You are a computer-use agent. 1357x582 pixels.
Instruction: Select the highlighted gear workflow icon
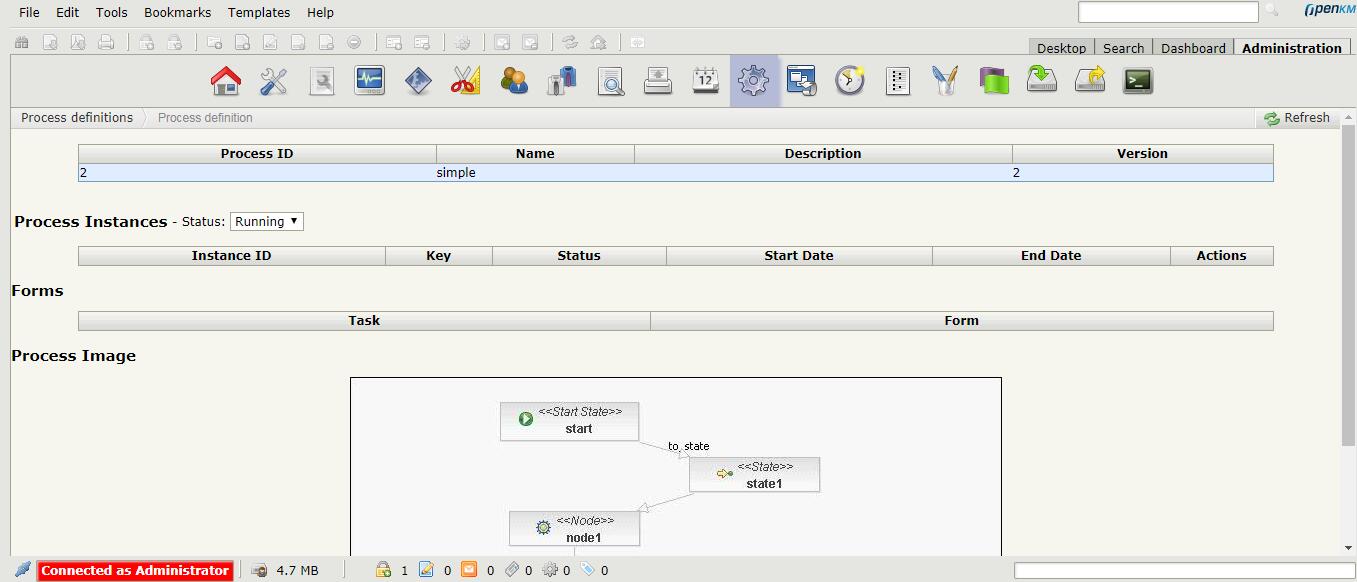[754, 81]
